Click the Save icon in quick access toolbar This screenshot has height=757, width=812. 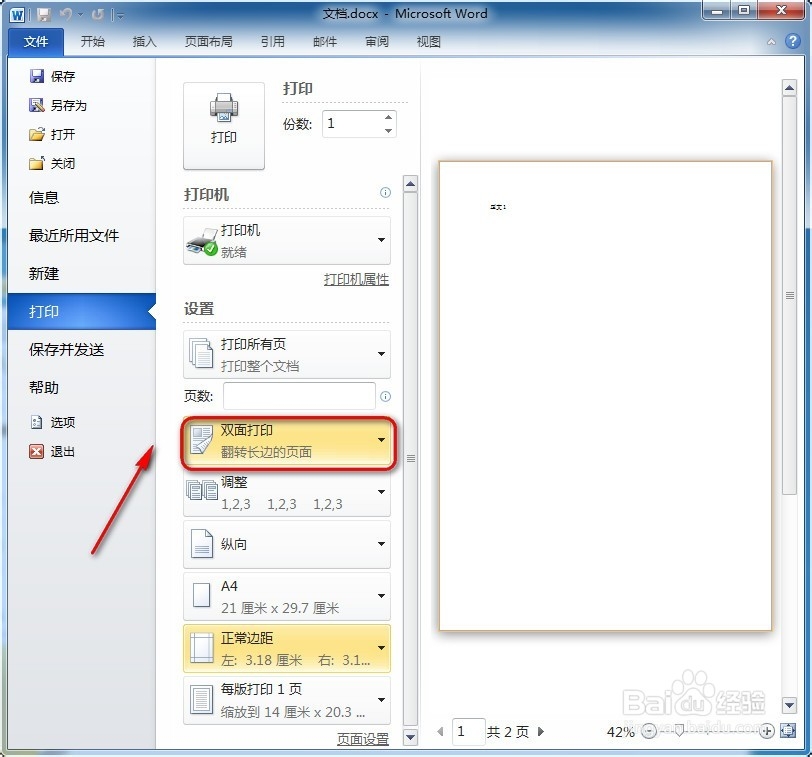click(44, 14)
